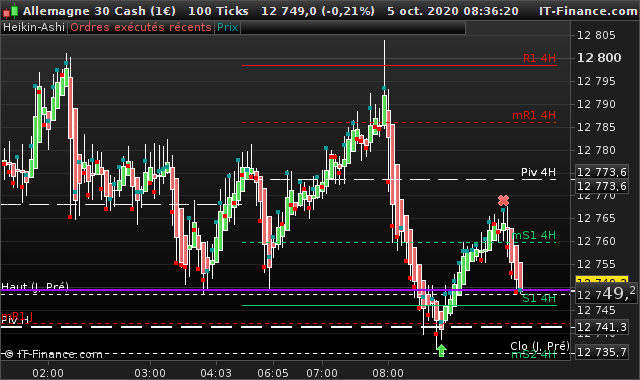Click the 'Haut (J. Pré)' label
640x380 pixels.
[35, 287]
